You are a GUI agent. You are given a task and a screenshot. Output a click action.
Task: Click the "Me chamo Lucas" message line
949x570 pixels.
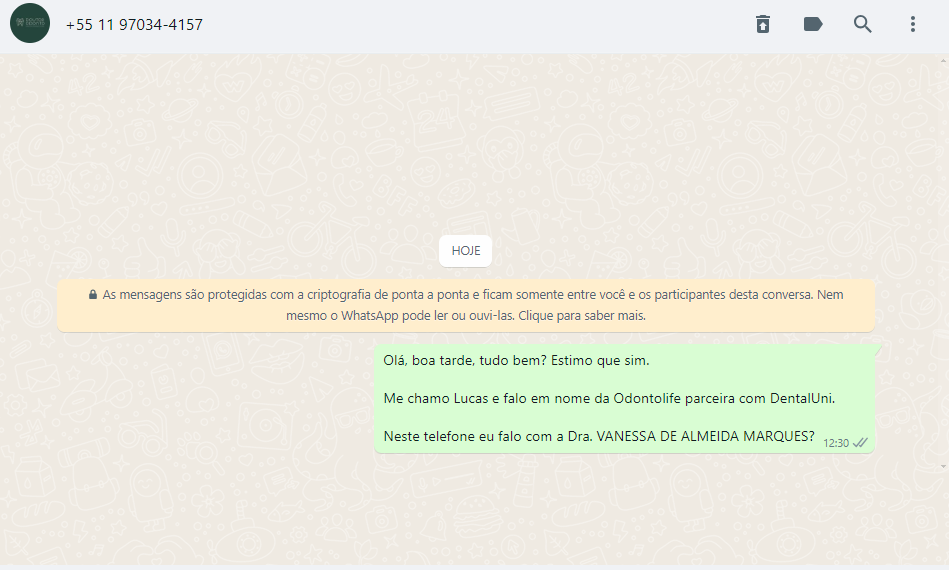point(609,399)
